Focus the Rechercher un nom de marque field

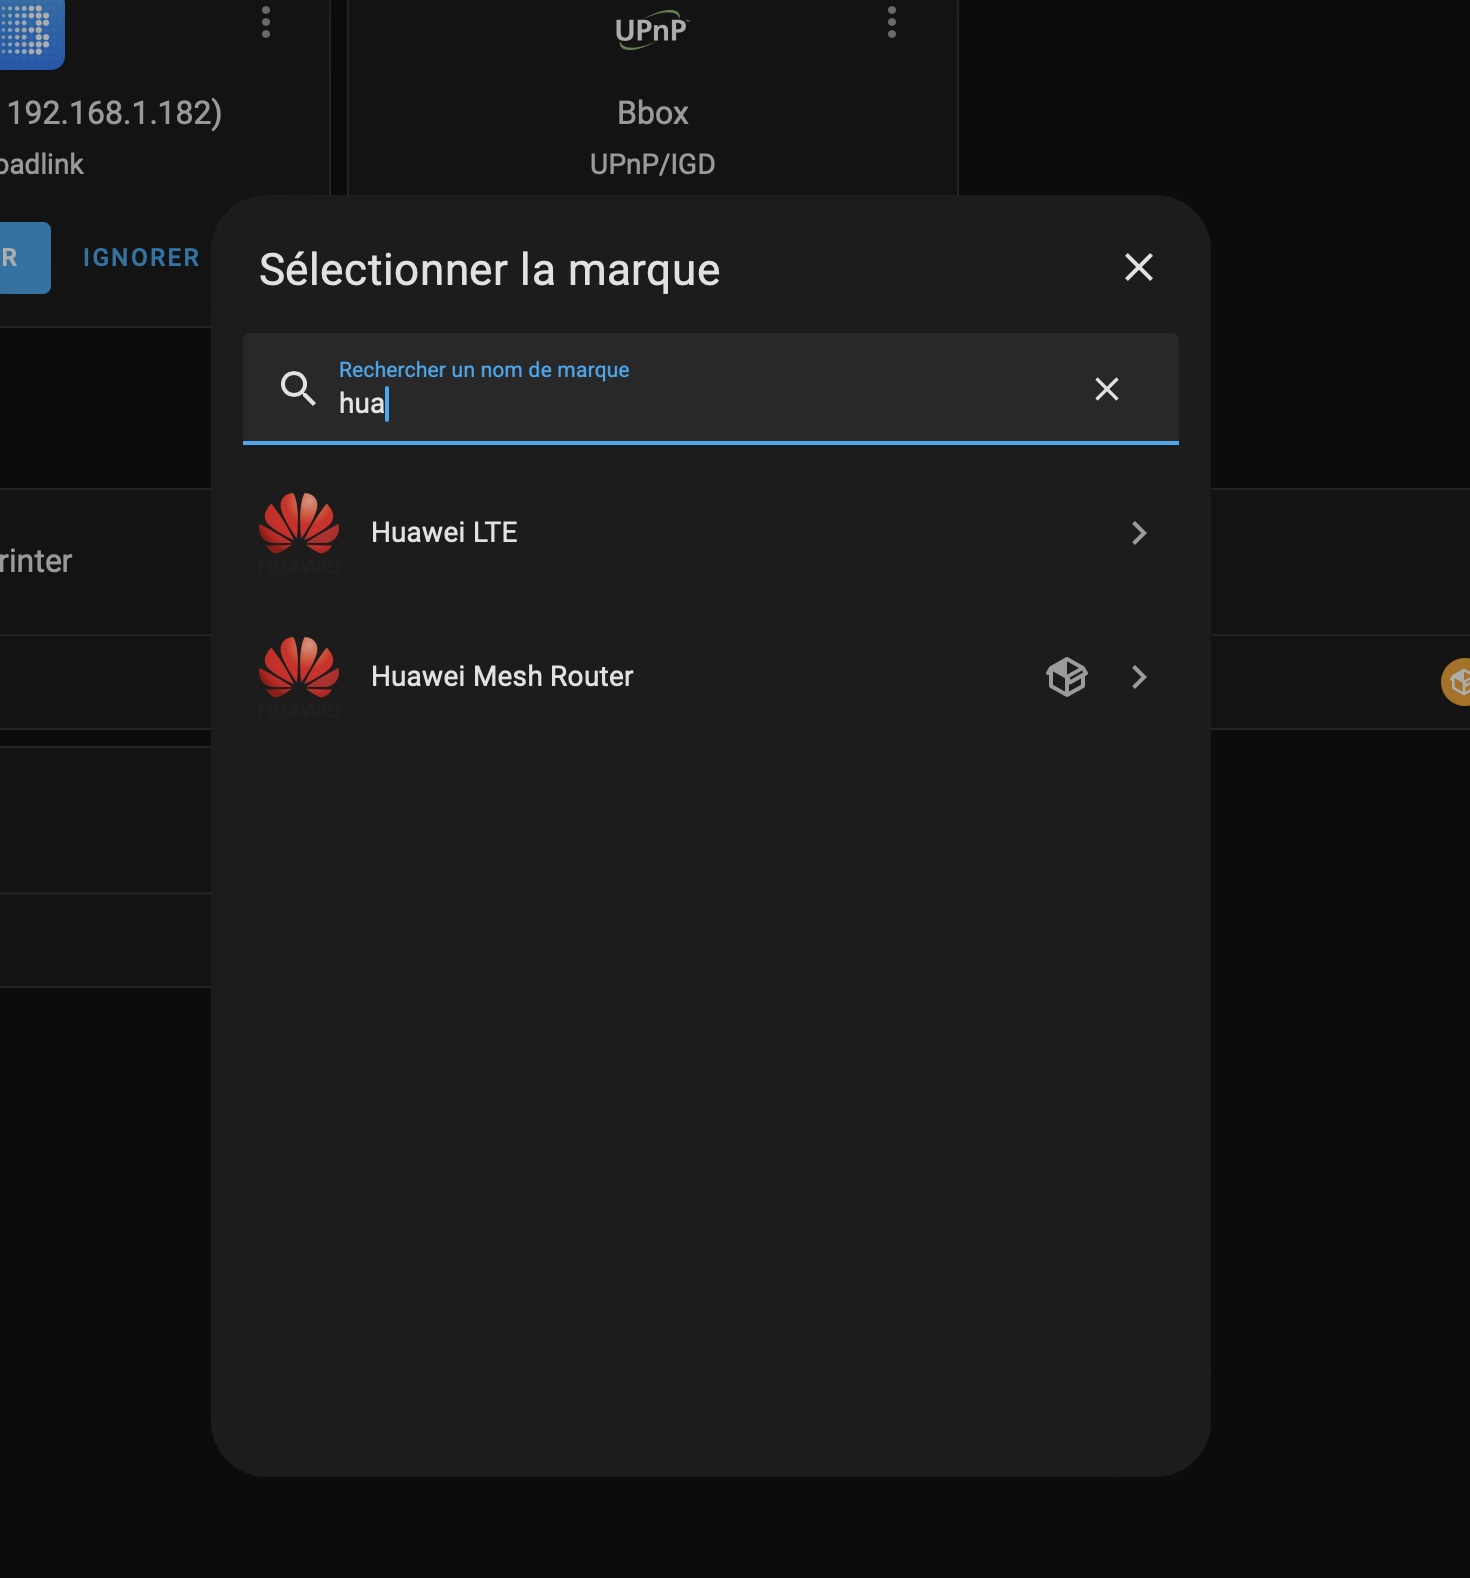click(x=710, y=388)
